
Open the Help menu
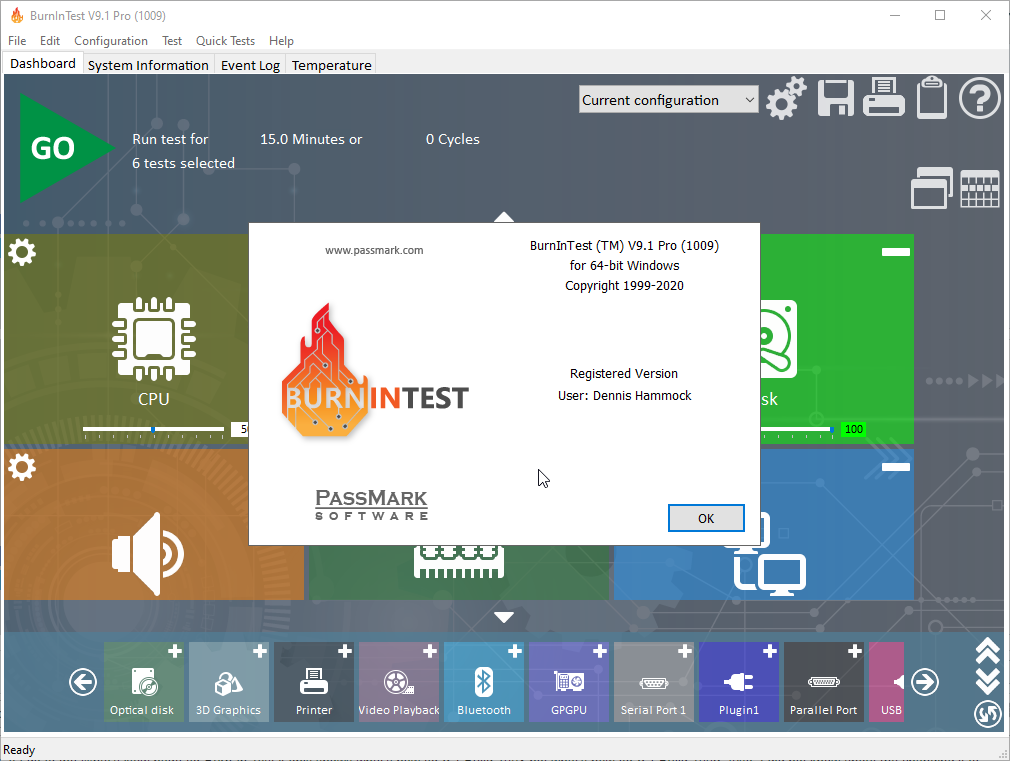281,41
